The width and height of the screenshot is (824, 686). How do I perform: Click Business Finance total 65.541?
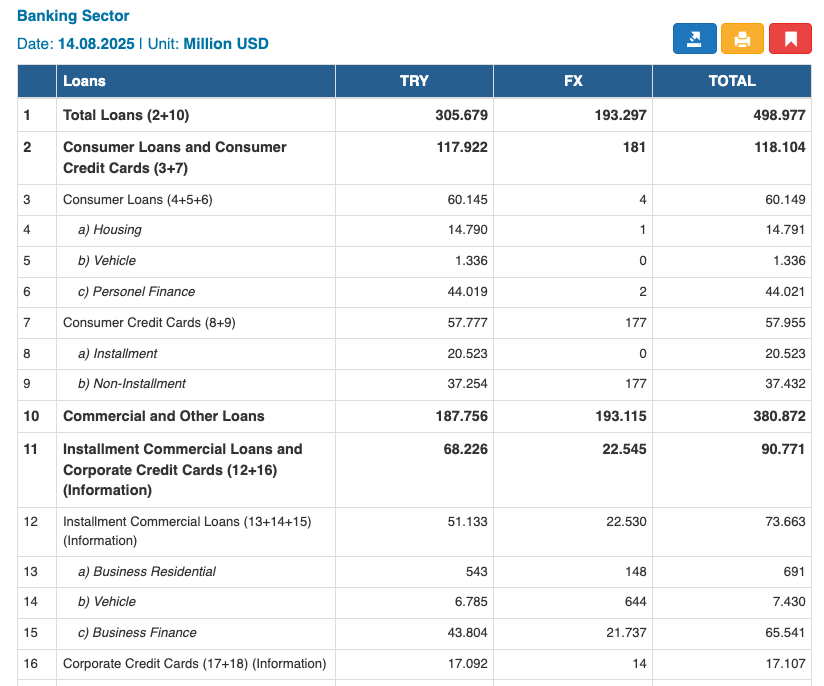(x=785, y=633)
